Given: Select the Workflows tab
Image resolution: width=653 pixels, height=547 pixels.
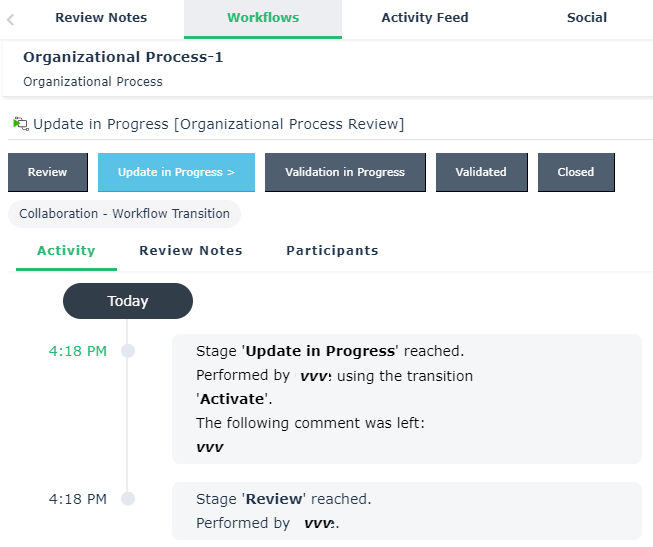Looking at the screenshot, I should (263, 18).
